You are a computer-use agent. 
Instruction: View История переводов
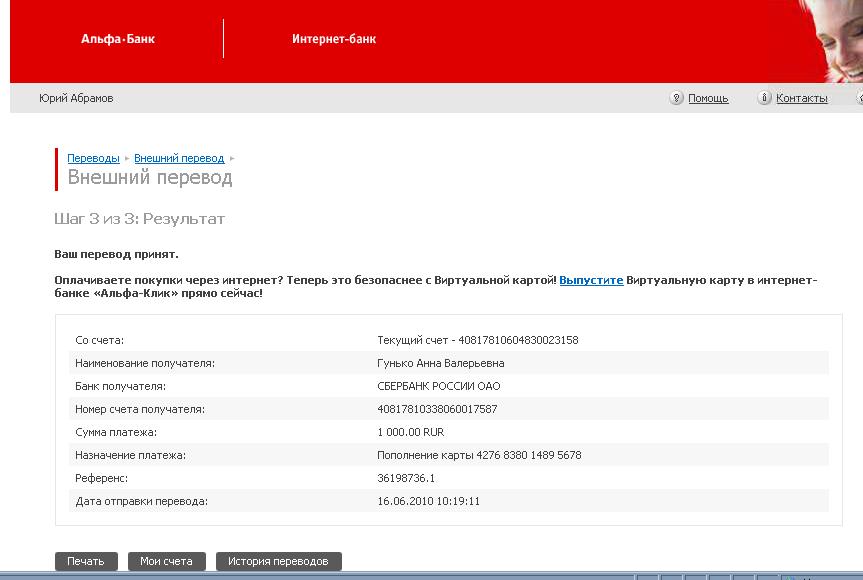[278, 561]
